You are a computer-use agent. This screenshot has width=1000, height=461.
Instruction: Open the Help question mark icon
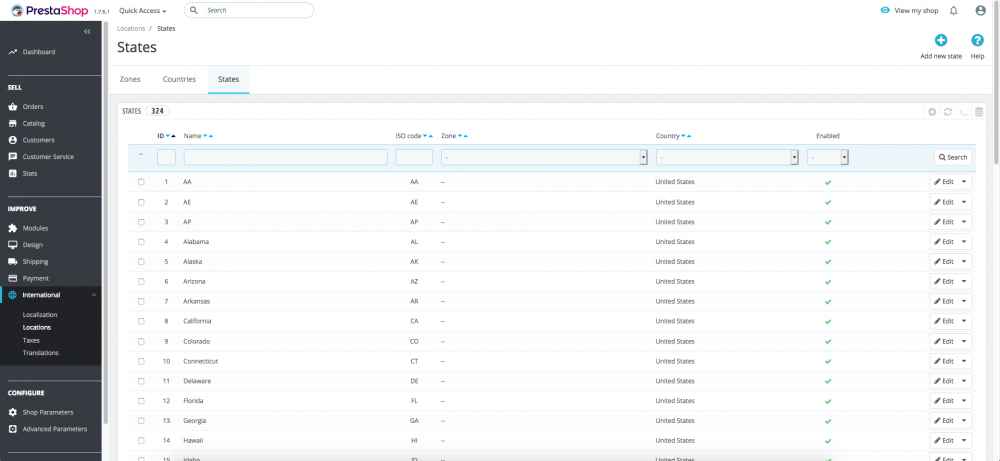977,40
